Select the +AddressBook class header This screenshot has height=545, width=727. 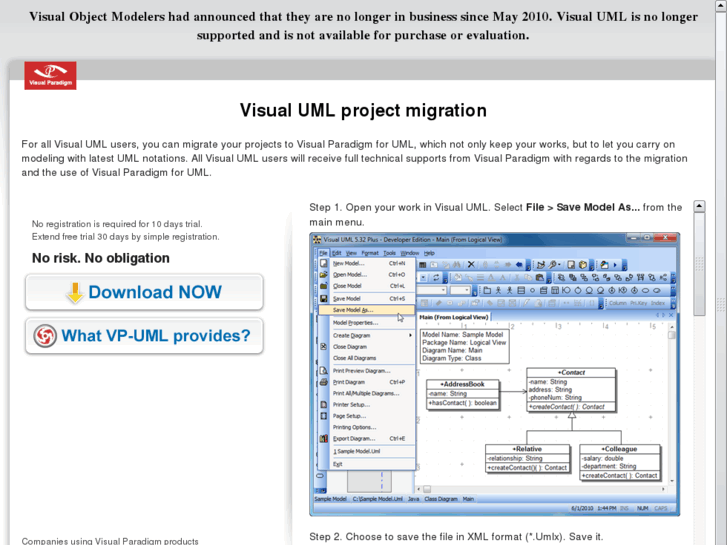pos(462,385)
